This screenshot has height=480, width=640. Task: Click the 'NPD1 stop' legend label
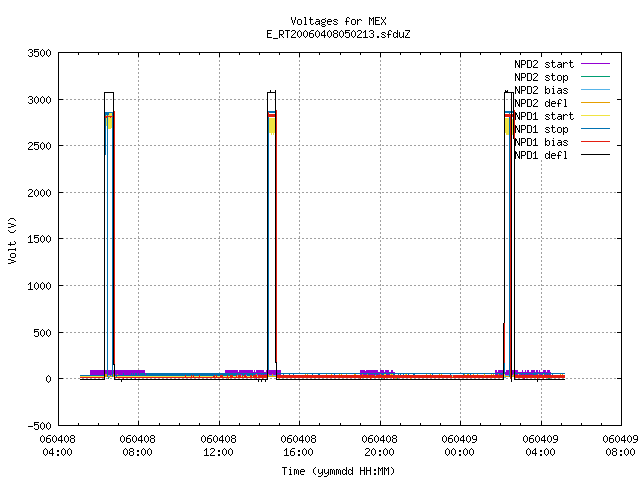coord(541,129)
